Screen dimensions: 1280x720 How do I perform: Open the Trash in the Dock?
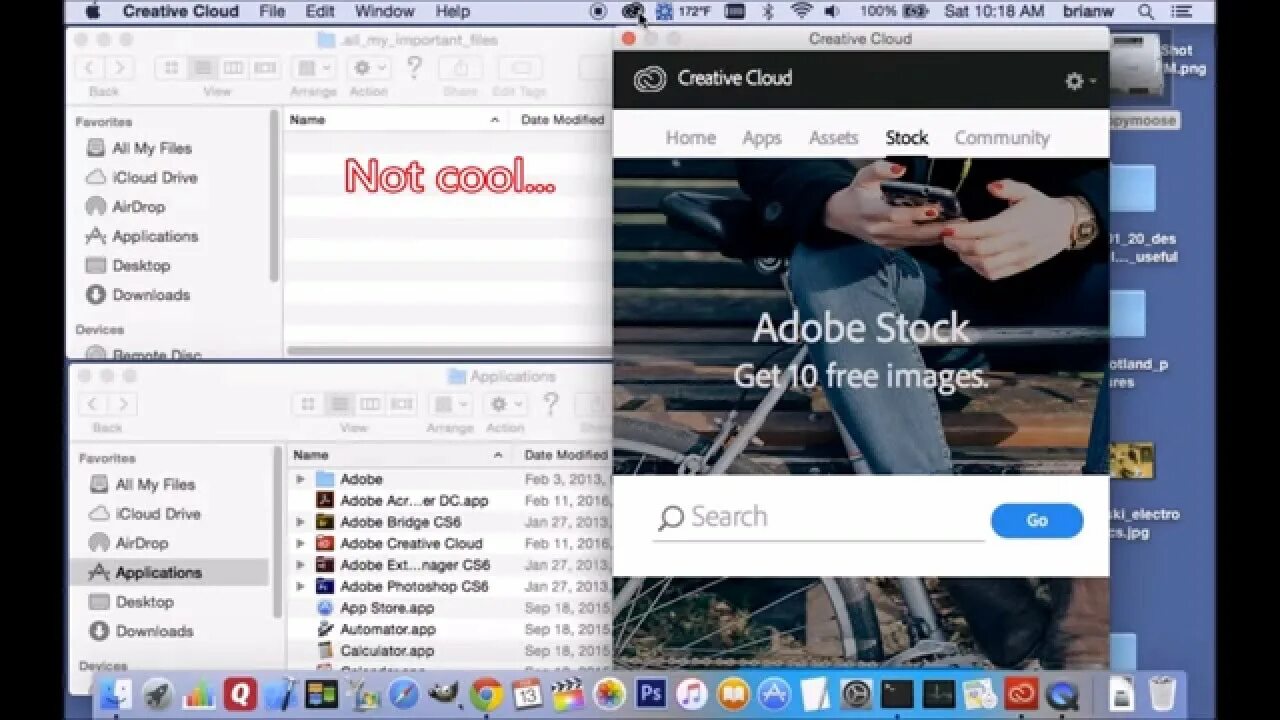click(1162, 693)
